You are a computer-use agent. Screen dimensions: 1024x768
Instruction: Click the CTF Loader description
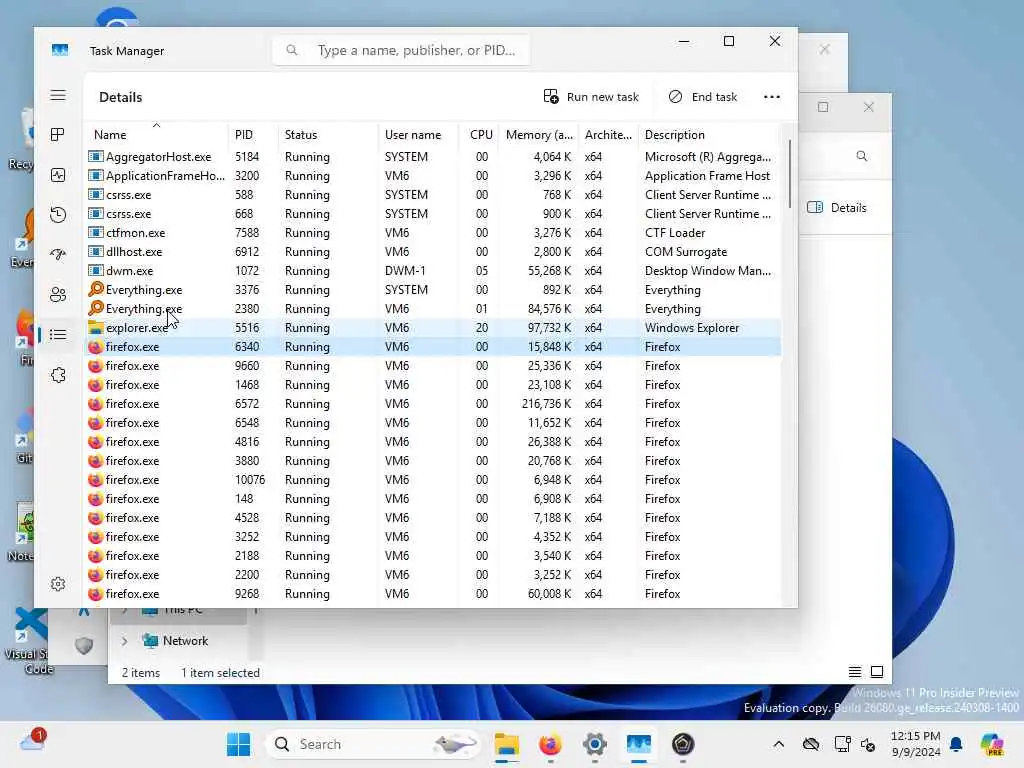pyautogui.click(x=675, y=232)
